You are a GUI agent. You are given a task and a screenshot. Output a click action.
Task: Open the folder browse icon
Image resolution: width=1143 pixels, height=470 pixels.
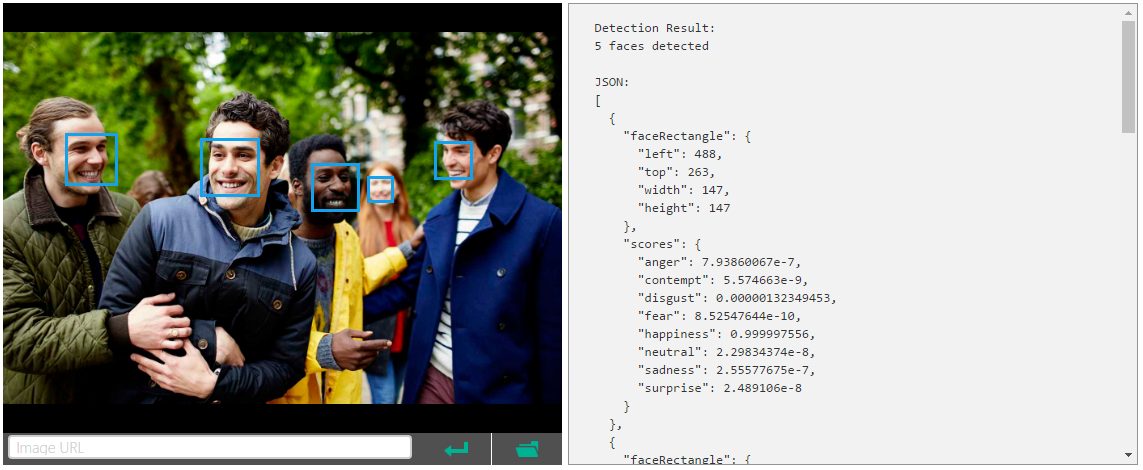point(527,449)
